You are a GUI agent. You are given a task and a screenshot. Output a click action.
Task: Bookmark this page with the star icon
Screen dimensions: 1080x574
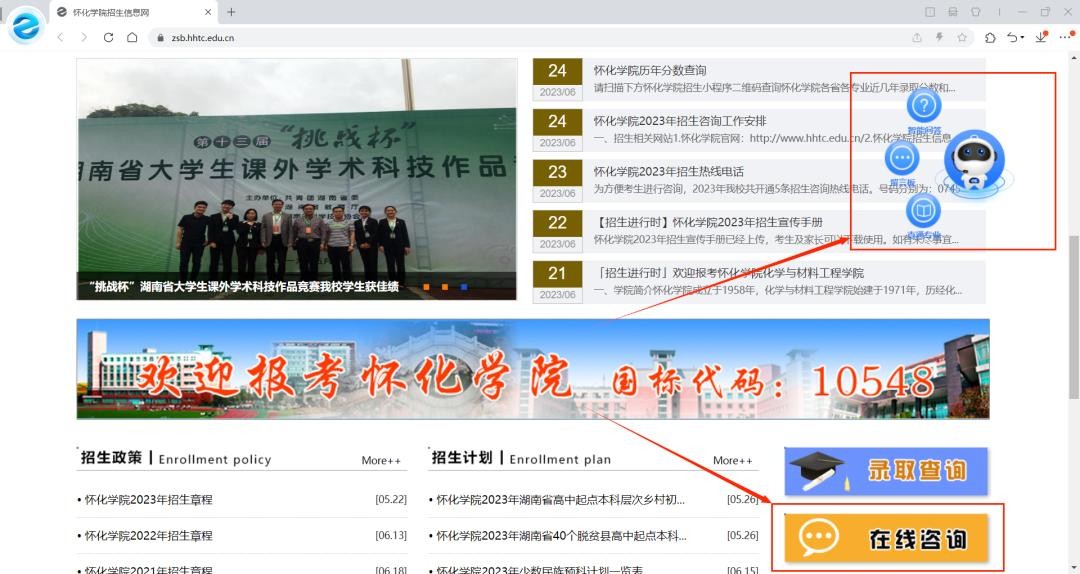point(962,37)
